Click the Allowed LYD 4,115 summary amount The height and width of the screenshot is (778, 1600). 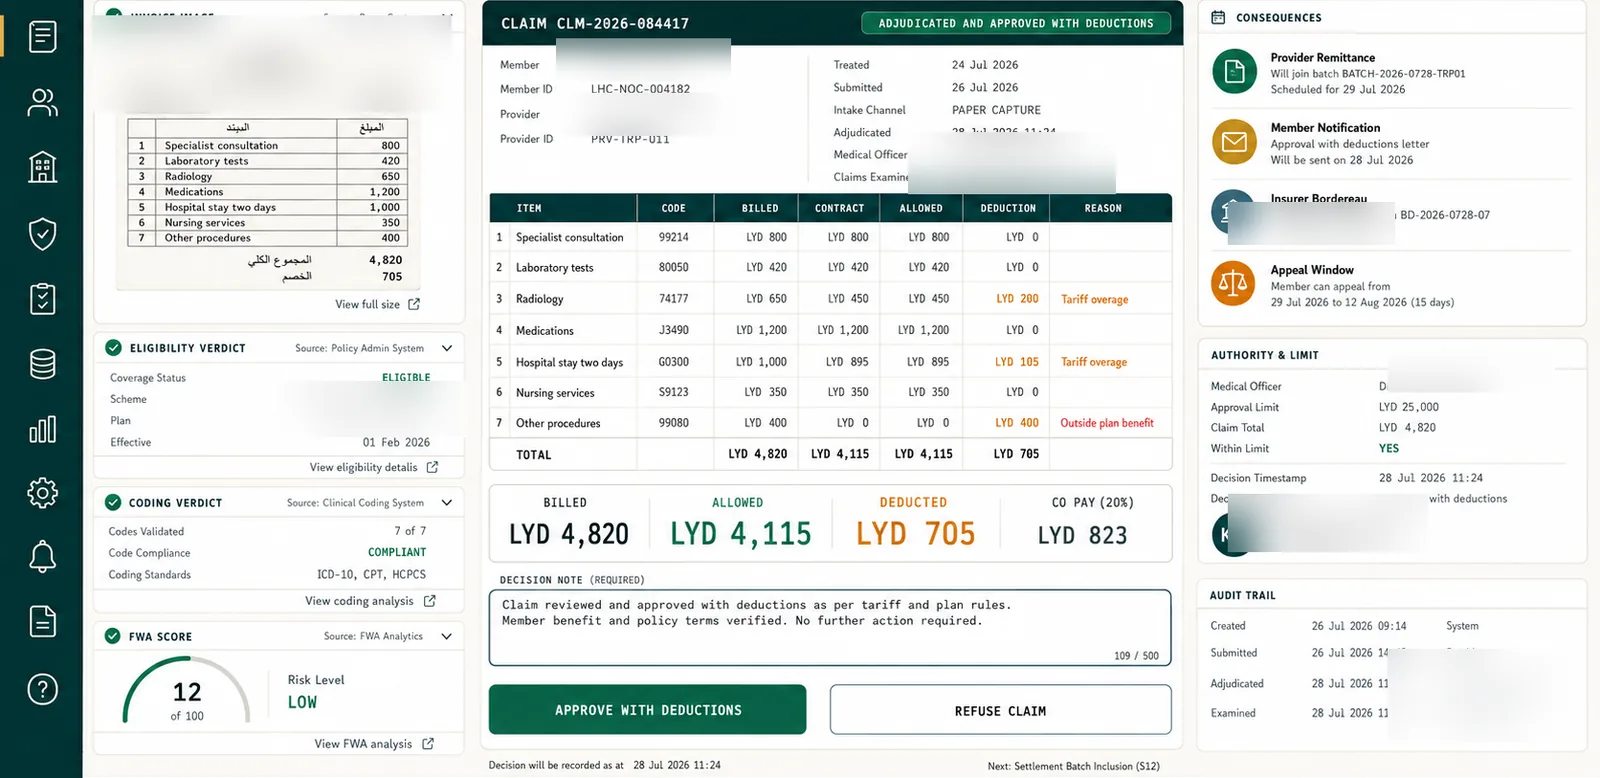[740, 534]
